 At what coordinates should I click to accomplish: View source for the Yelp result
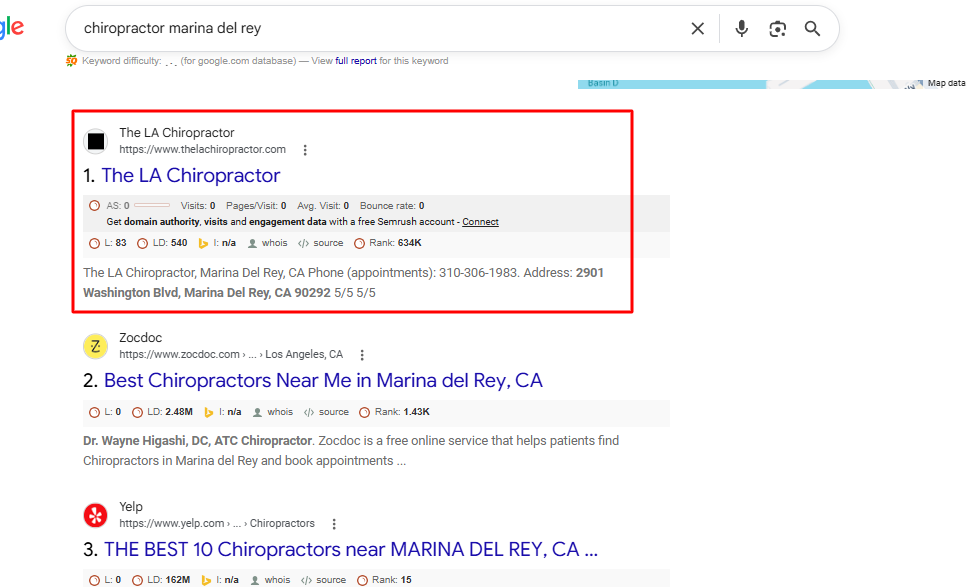tap(323, 580)
